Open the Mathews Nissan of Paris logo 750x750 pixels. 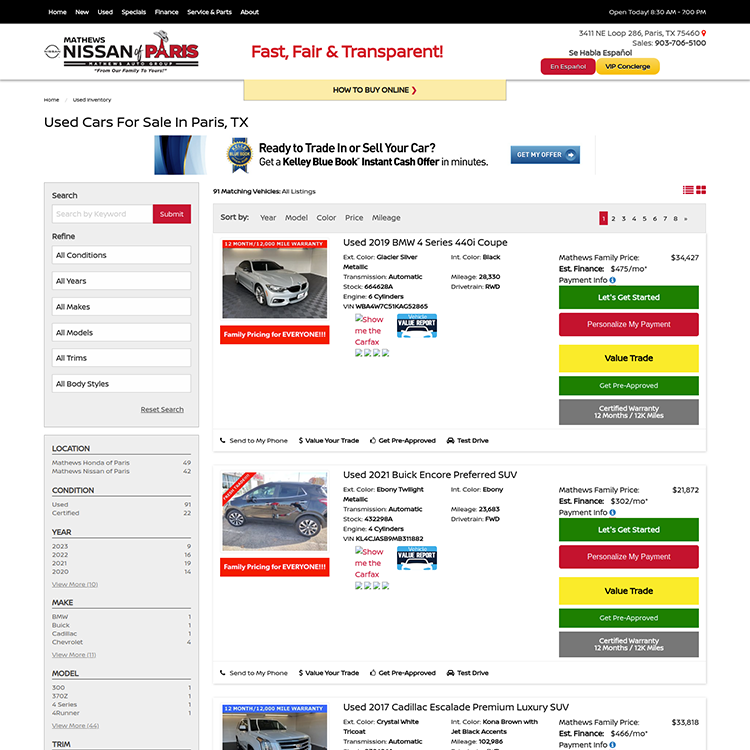pos(121,52)
